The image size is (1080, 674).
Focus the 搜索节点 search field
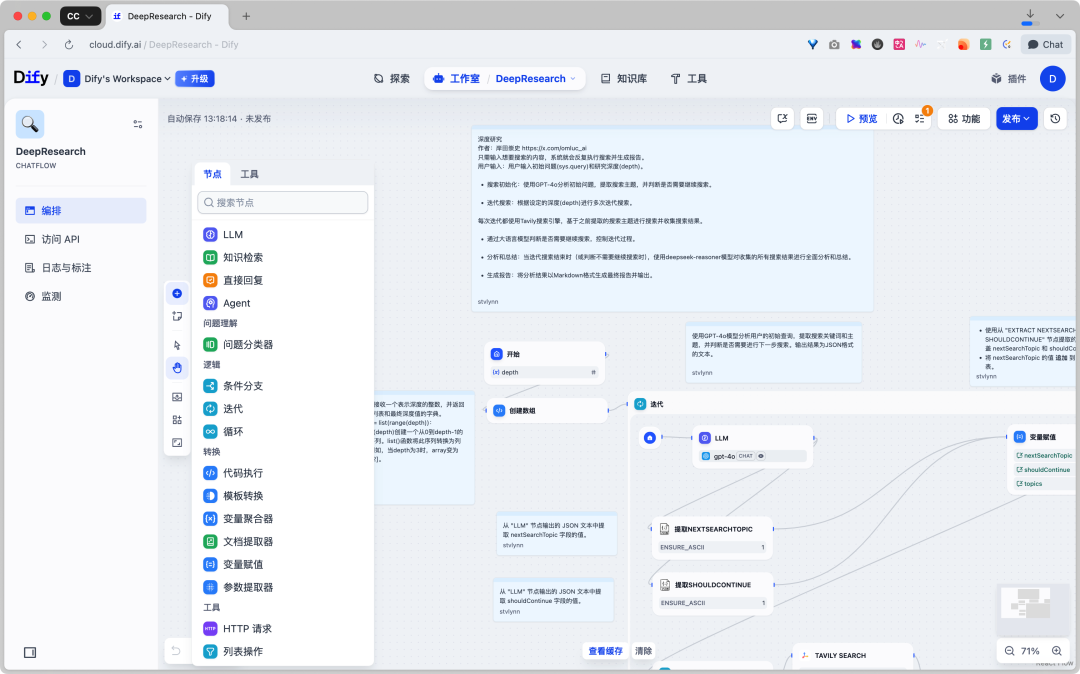[x=282, y=202]
